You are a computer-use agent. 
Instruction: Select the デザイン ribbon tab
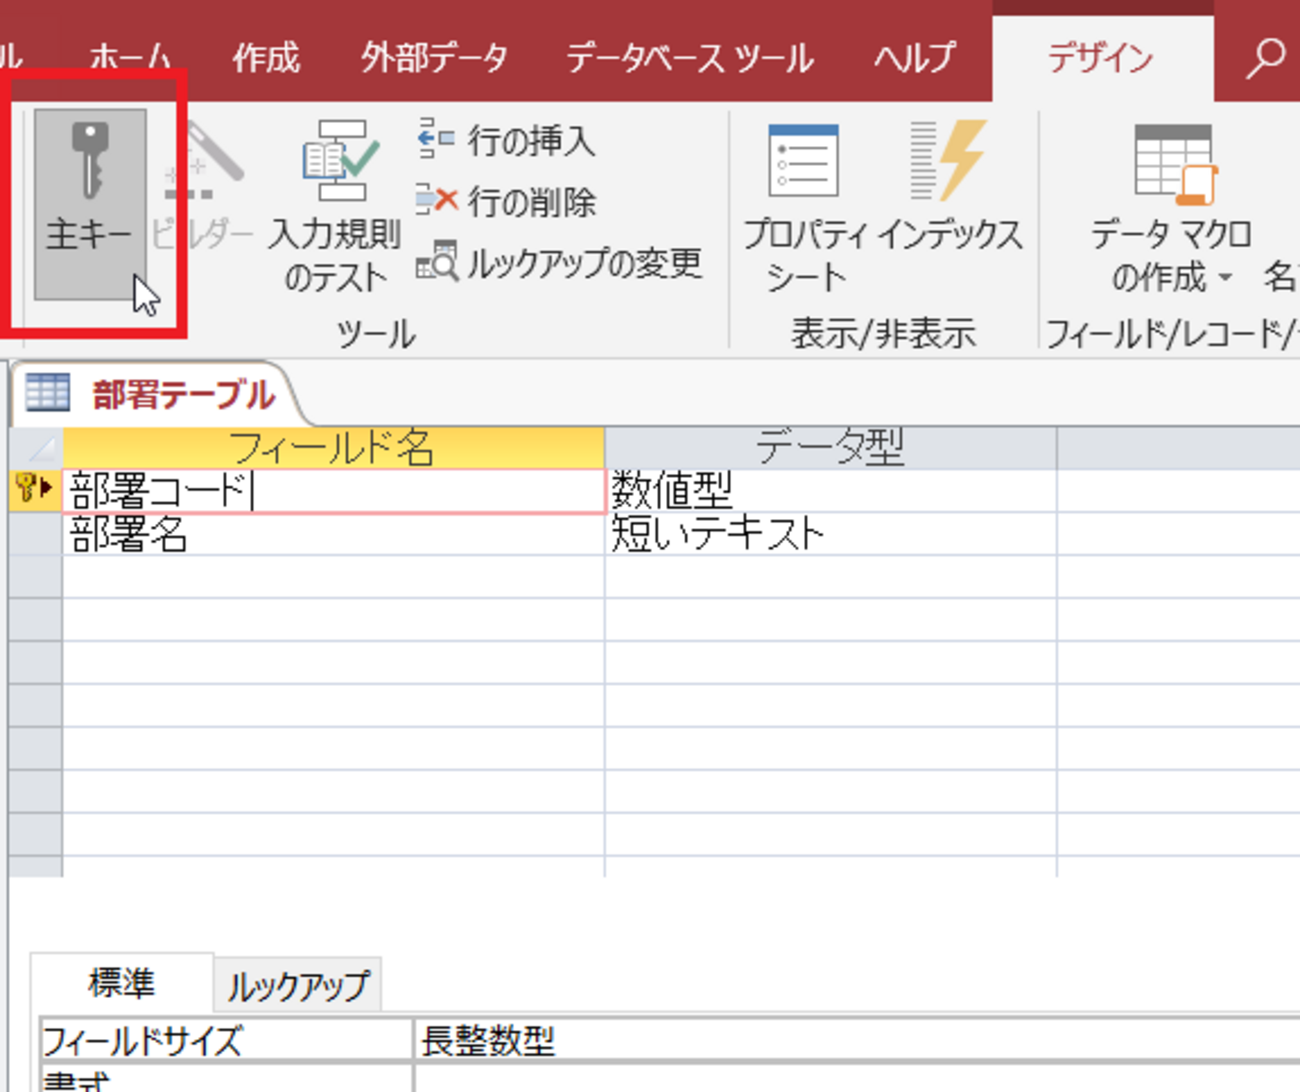pyautogui.click(x=1101, y=58)
